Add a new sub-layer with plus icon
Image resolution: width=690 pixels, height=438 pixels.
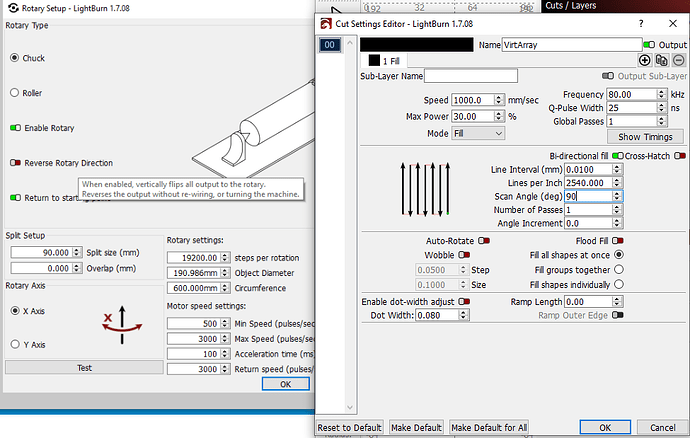tap(644, 60)
